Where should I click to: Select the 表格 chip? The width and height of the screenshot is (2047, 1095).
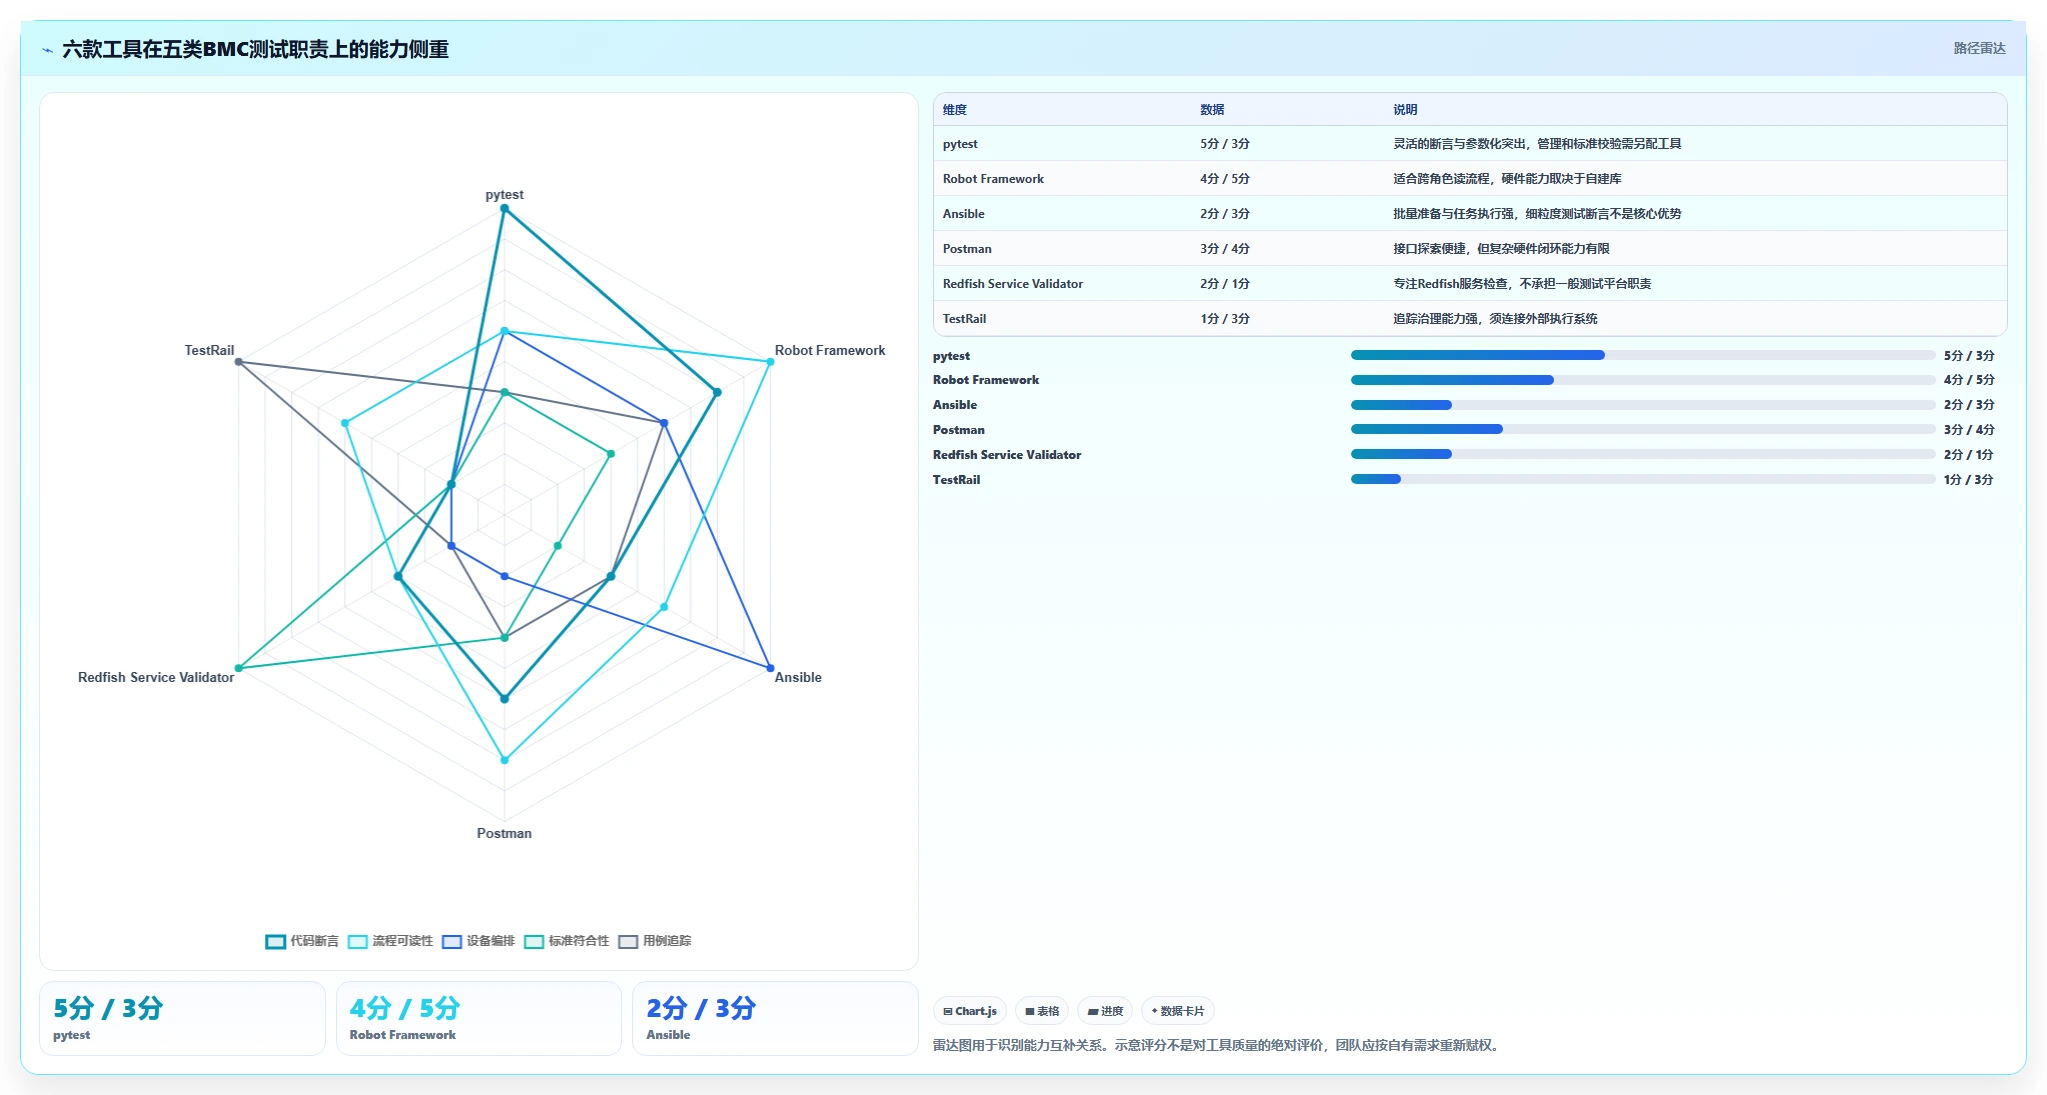pos(1042,1011)
